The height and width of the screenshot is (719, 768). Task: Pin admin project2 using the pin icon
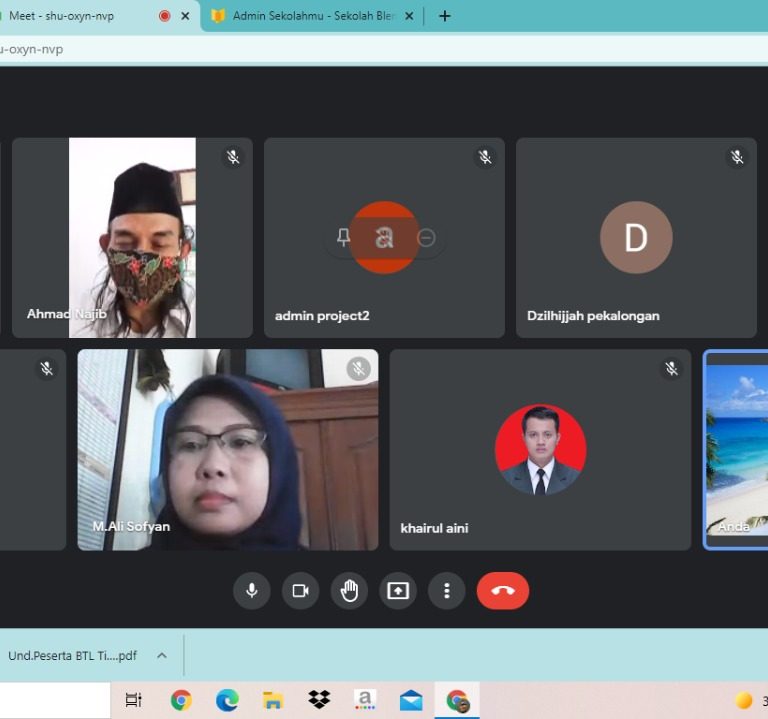343,238
